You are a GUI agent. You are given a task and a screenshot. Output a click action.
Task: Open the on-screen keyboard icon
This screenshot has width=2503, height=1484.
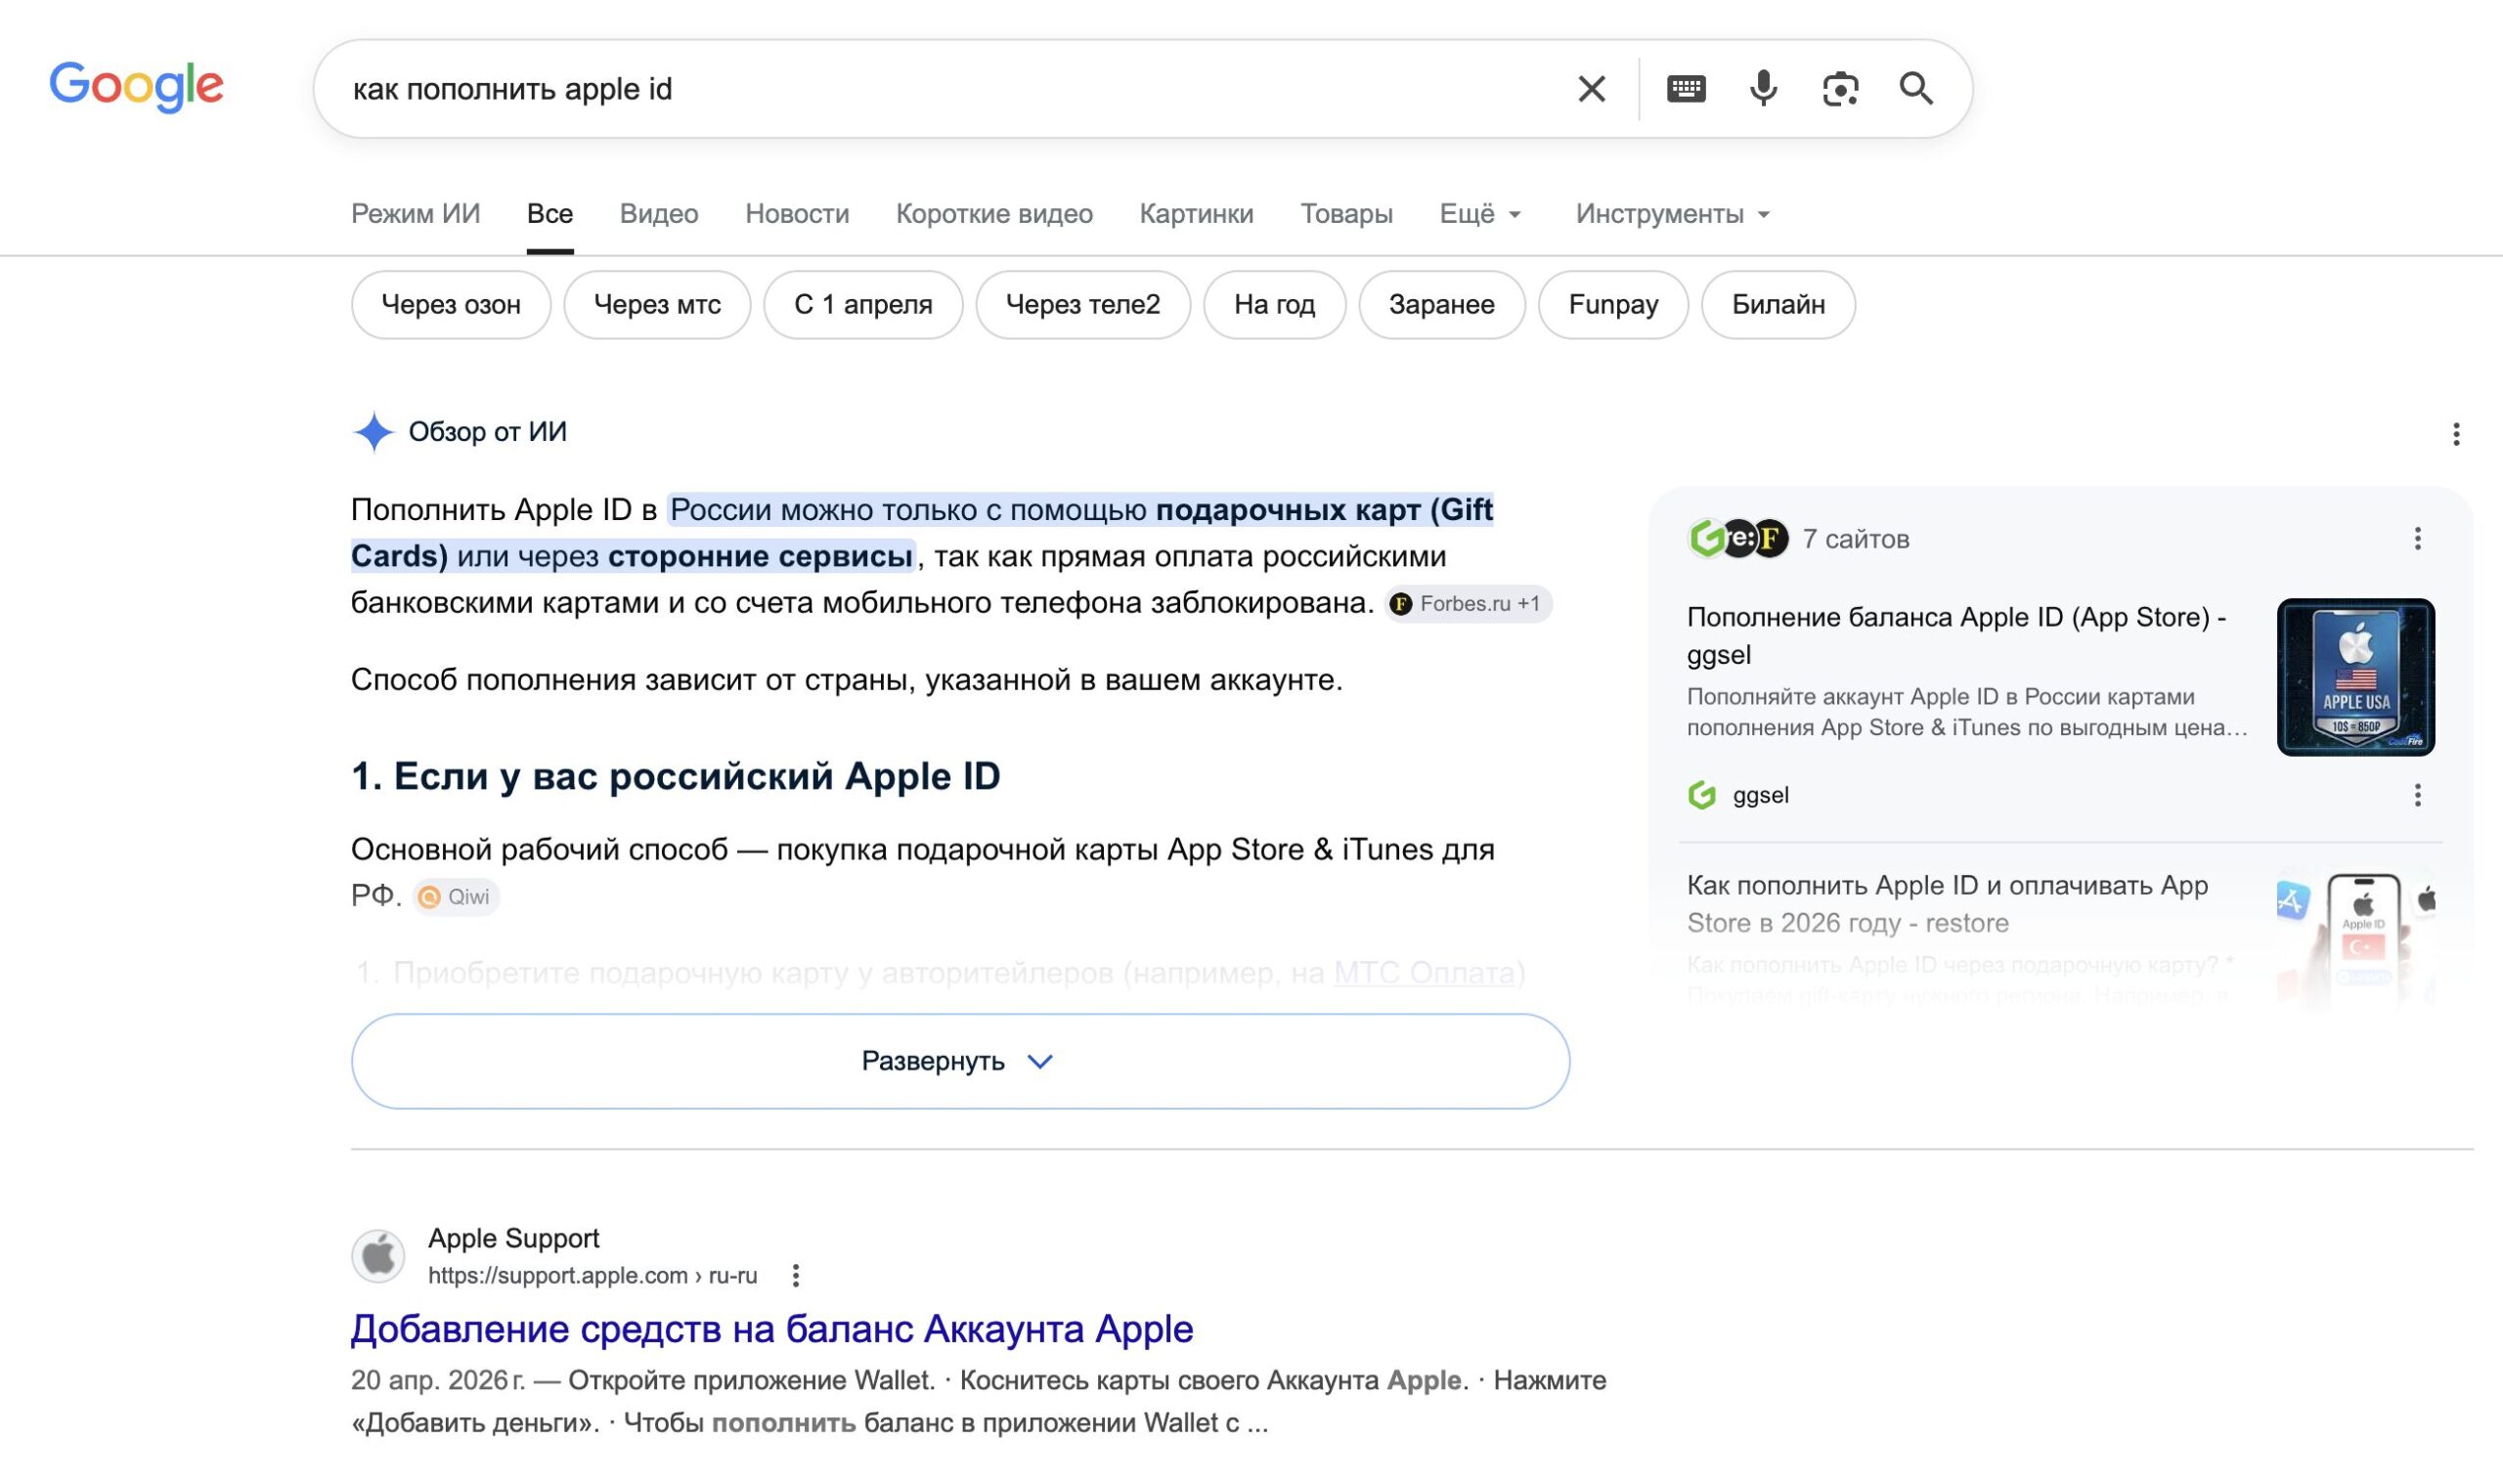click(x=1686, y=89)
